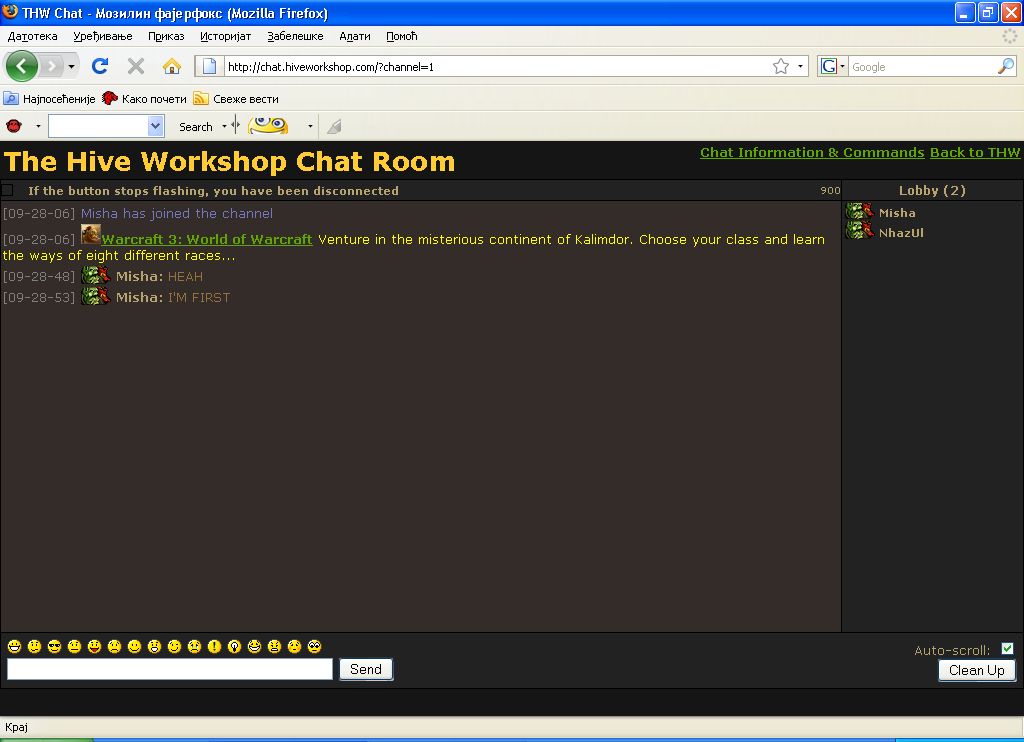This screenshot has width=1024, height=742.
Task: Open the Историјат menu
Action: (225, 36)
